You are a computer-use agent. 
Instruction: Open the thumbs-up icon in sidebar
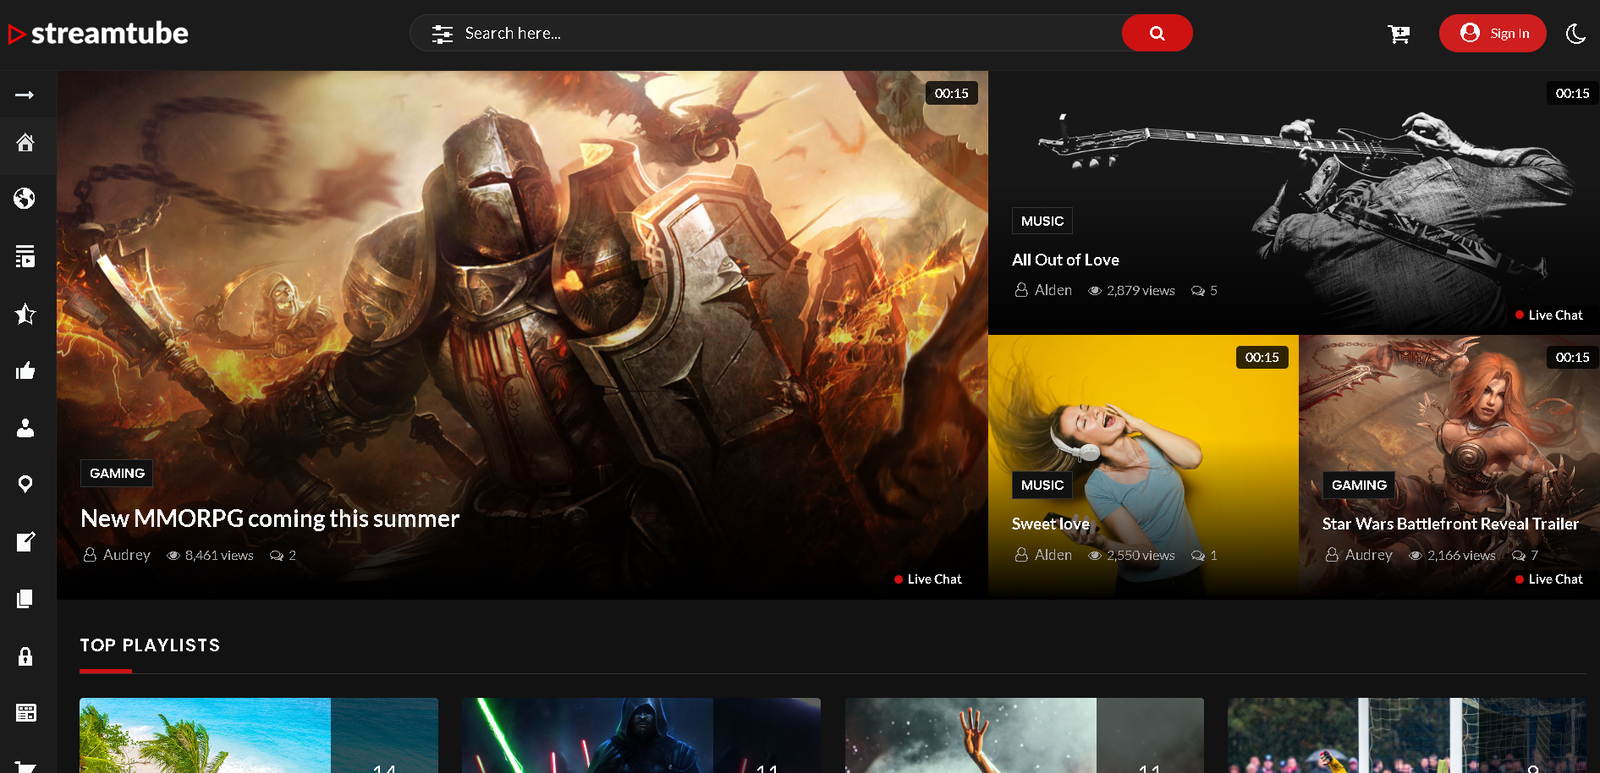pos(25,371)
